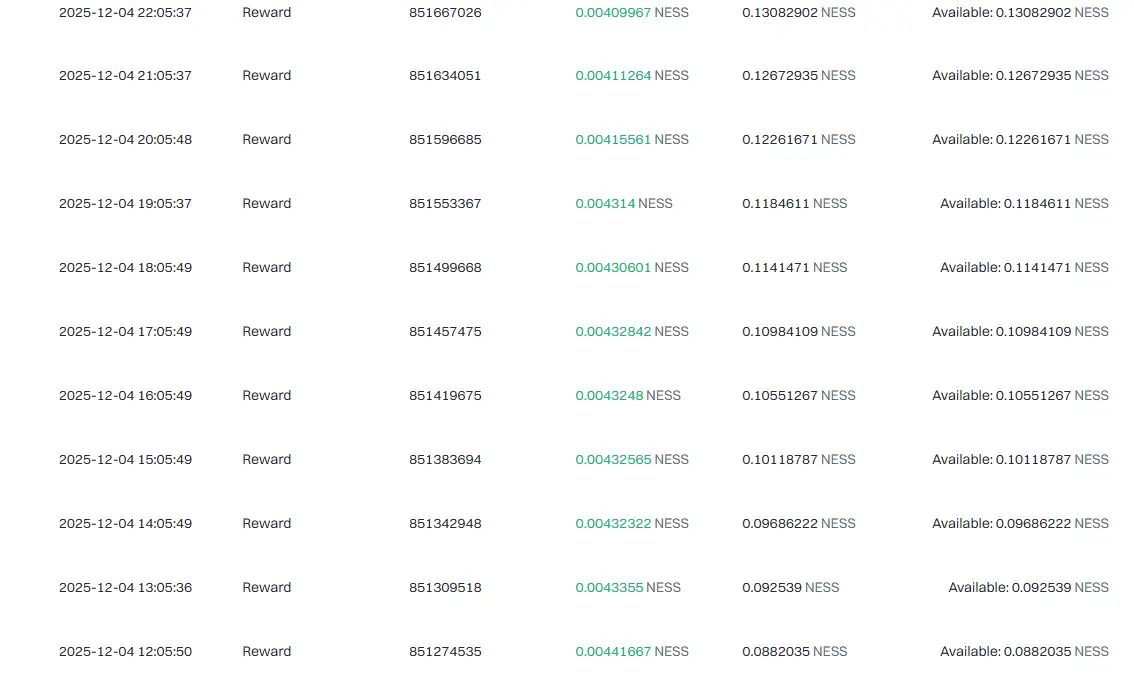Image resolution: width=1134 pixels, height=687 pixels.
Task: Click the 2025-12-04 22:05:37 timestamp
Action: 125,12
